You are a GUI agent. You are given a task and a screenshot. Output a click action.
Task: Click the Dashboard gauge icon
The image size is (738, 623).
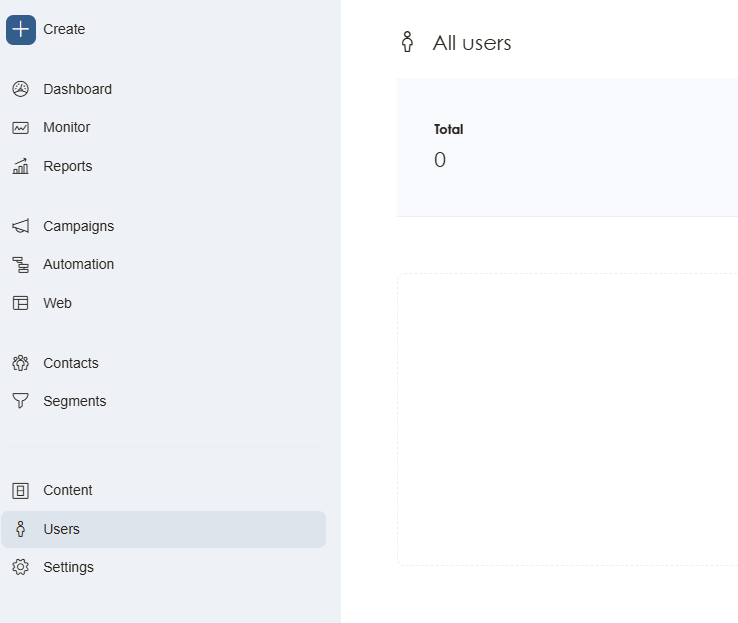(x=20, y=89)
